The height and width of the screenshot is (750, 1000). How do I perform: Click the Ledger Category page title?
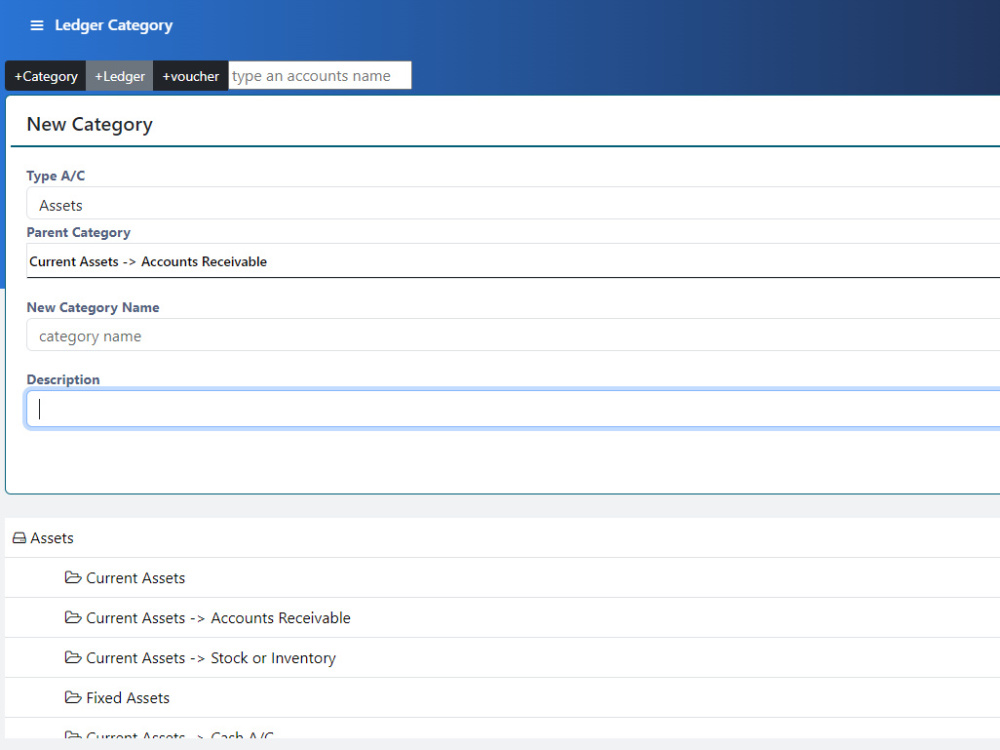pos(114,26)
